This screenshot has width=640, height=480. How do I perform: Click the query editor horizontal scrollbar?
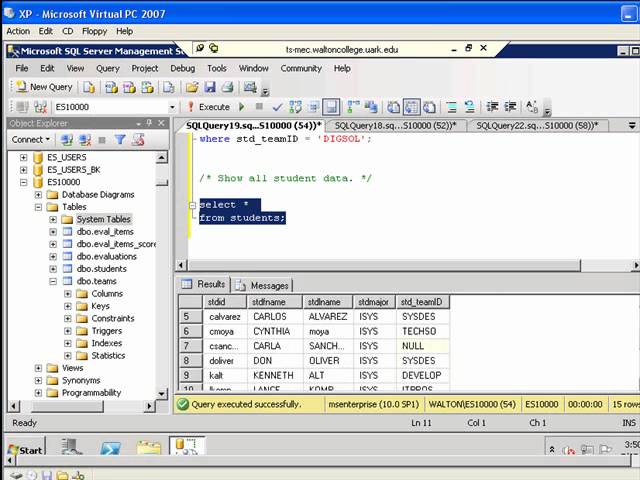click(384, 265)
